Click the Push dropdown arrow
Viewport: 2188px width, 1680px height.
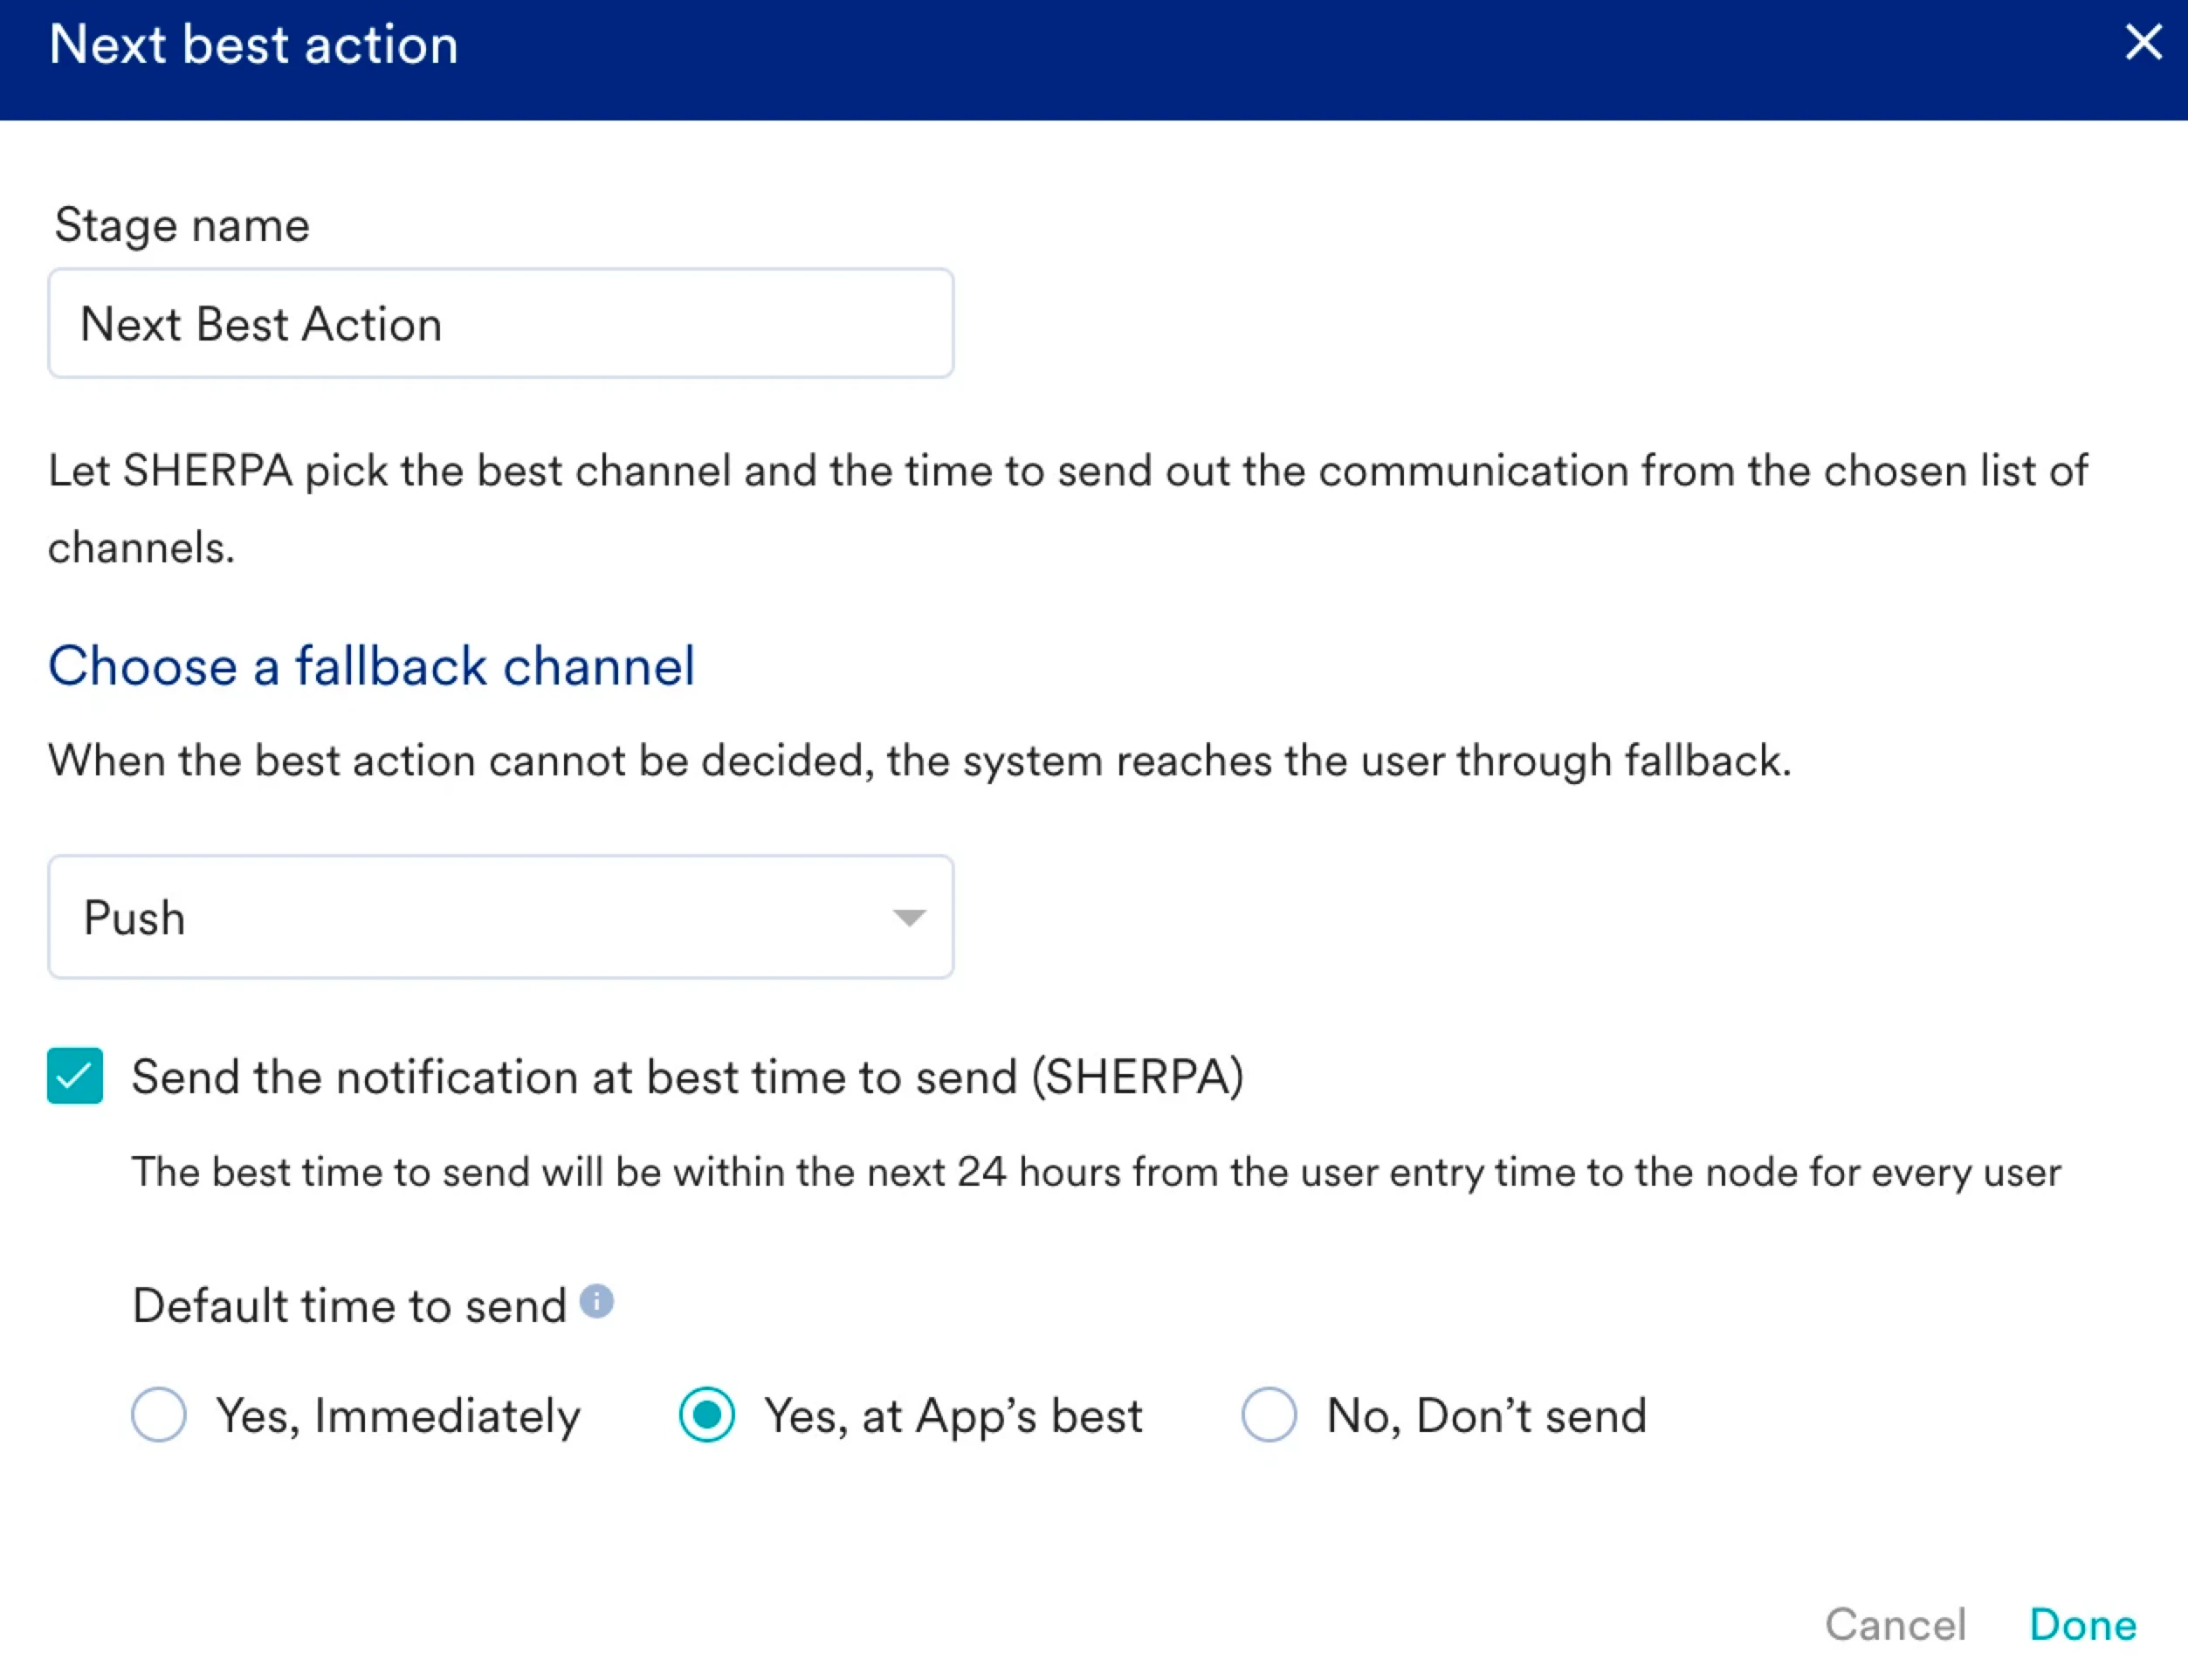(x=908, y=917)
